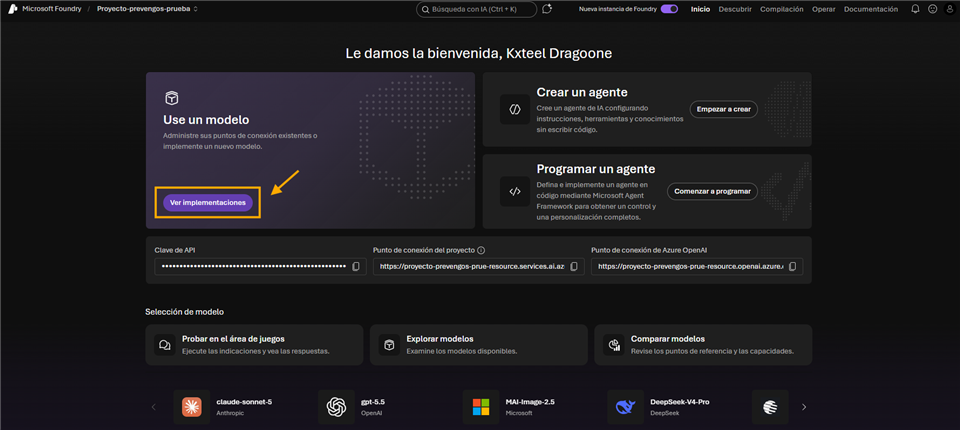The height and width of the screenshot is (430, 960).
Task: Open the Documentación tab
Action: pyautogui.click(x=871, y=9)
